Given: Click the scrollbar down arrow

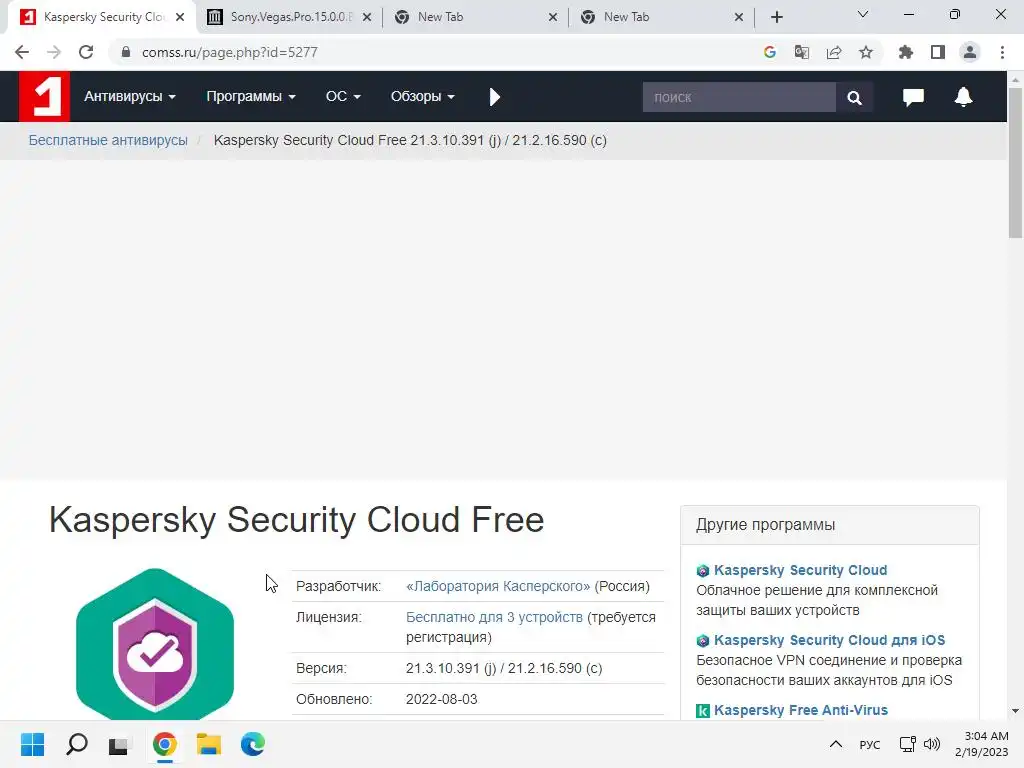Looking at the screenshot, I should click(1015, 711).
